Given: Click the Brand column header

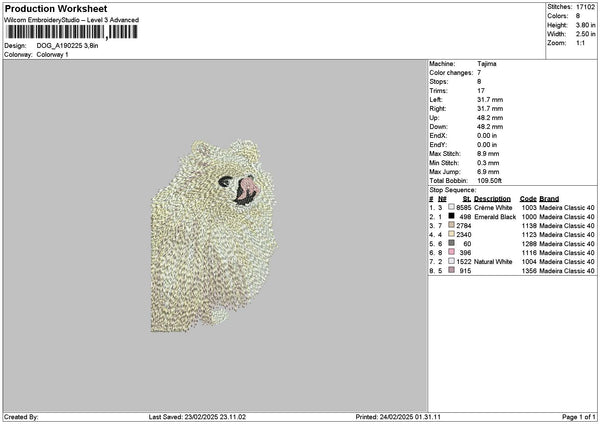Looking at the screenshot, I should pyautogui.click(x=551, y=198).
